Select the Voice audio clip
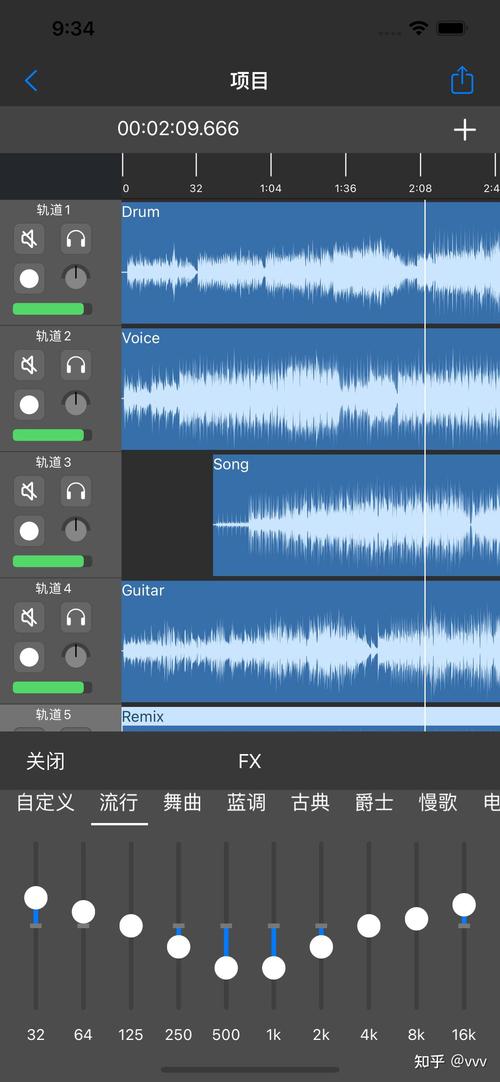The width and height of the screenshot is (500, 1082). (x=310, y=388)
